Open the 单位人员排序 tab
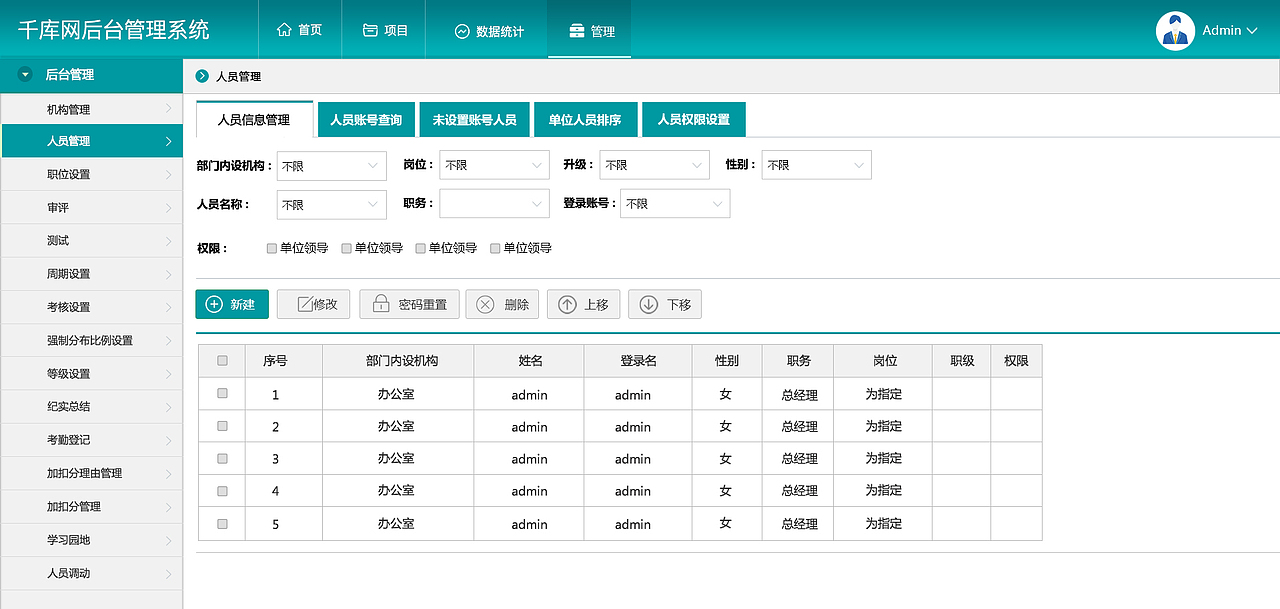Image resolution: width=1280 pixels, height=609 pixels. [x=586, y=118]
